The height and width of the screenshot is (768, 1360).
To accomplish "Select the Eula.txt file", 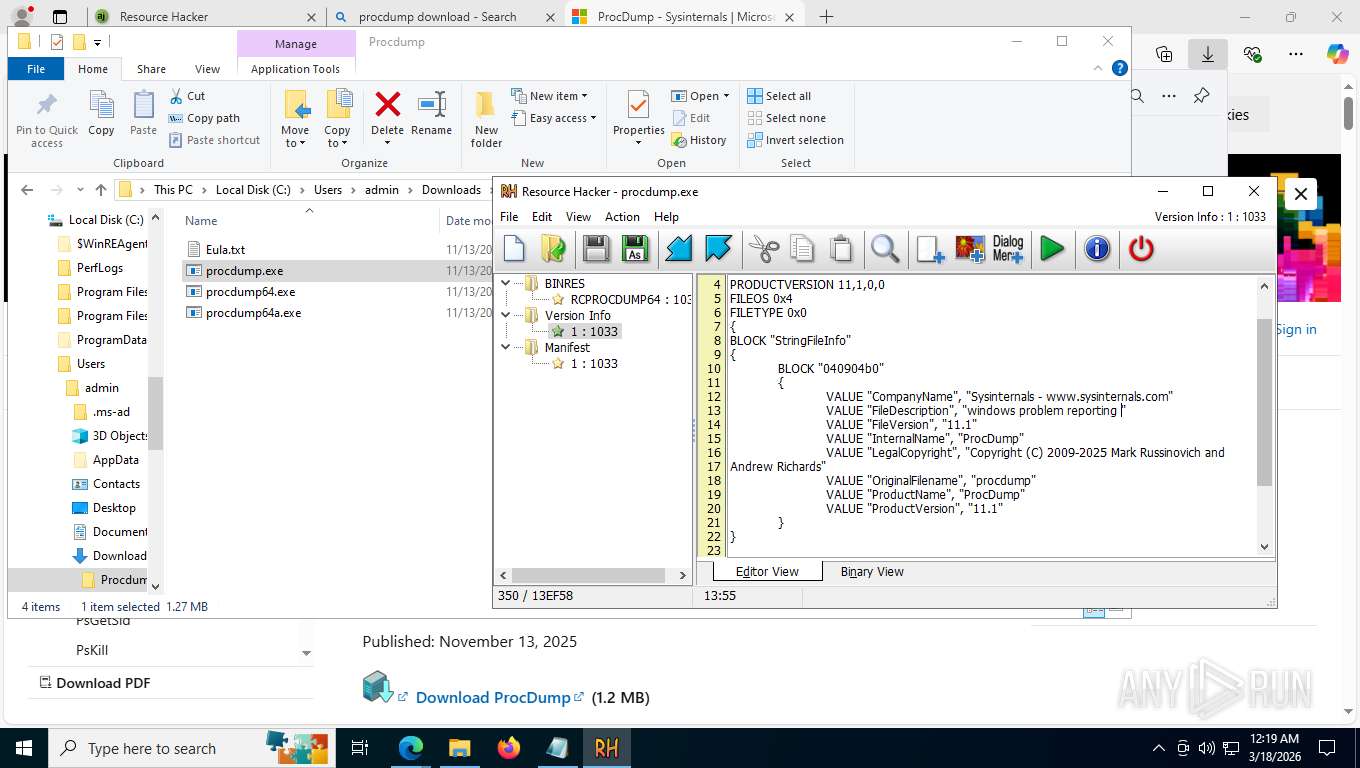I will point(225,250).
